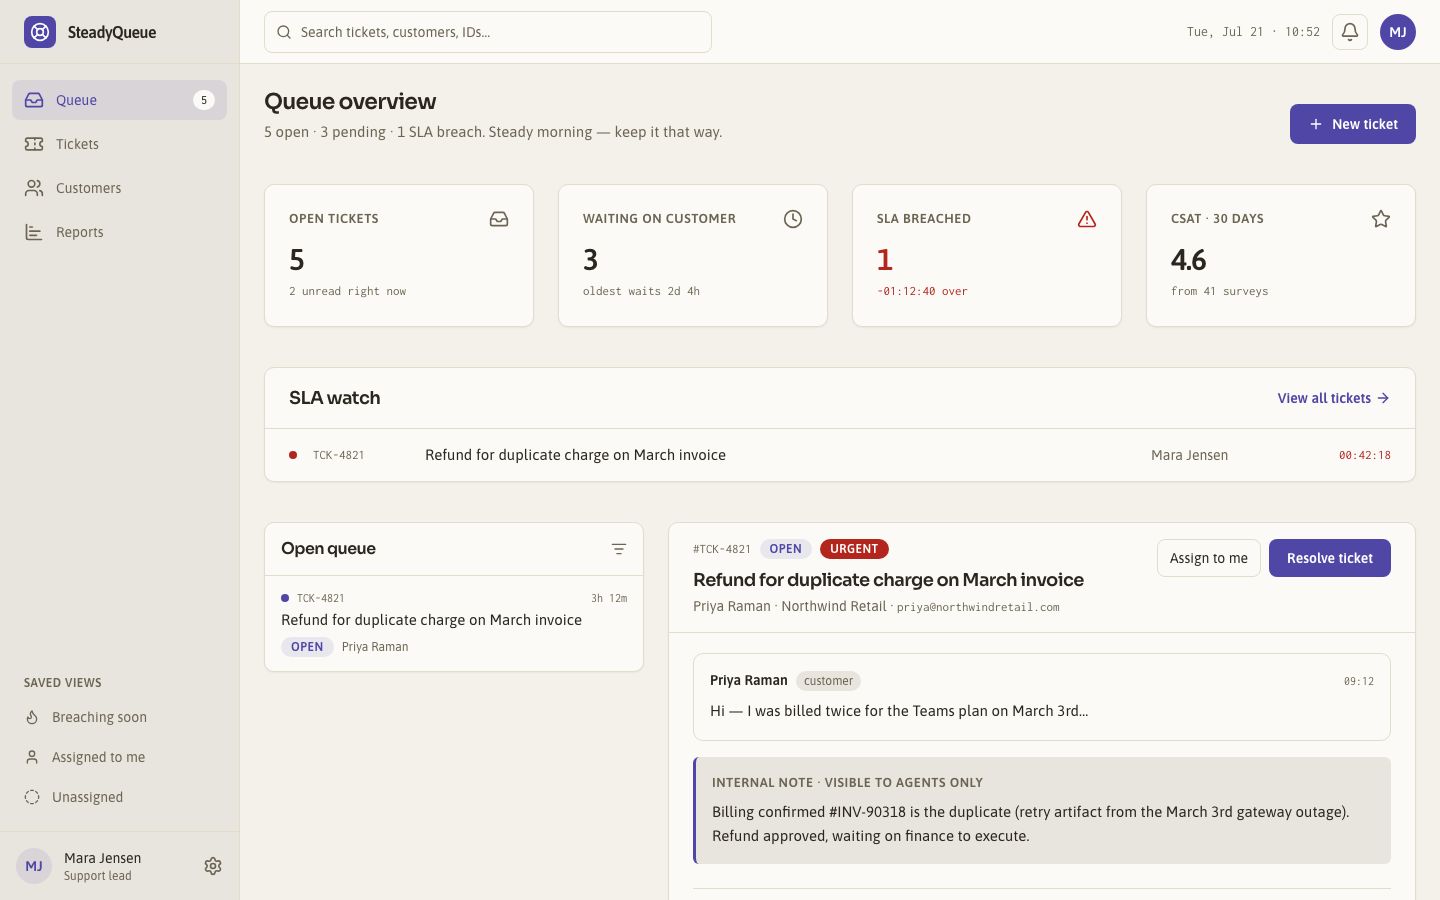Screen dimensions: 1440x900
Task: Click the Waiting on Customer stat card
Action: click(693, 255)
